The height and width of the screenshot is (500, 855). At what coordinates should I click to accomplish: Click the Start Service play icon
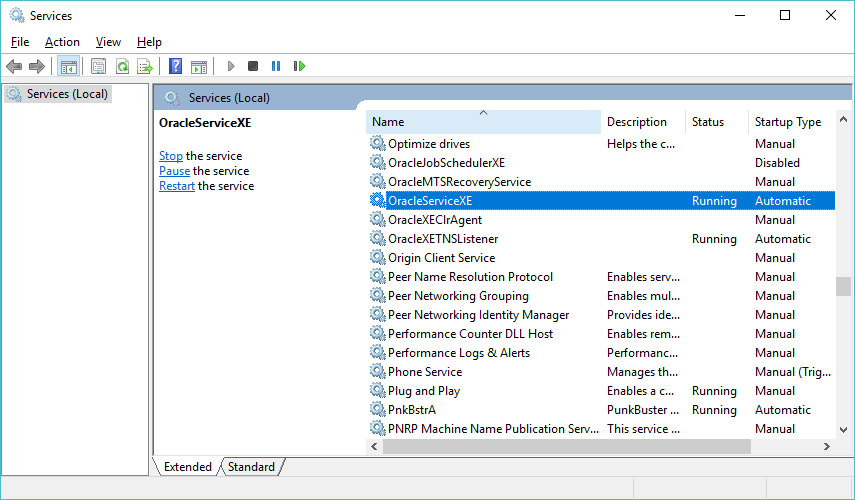231,67
